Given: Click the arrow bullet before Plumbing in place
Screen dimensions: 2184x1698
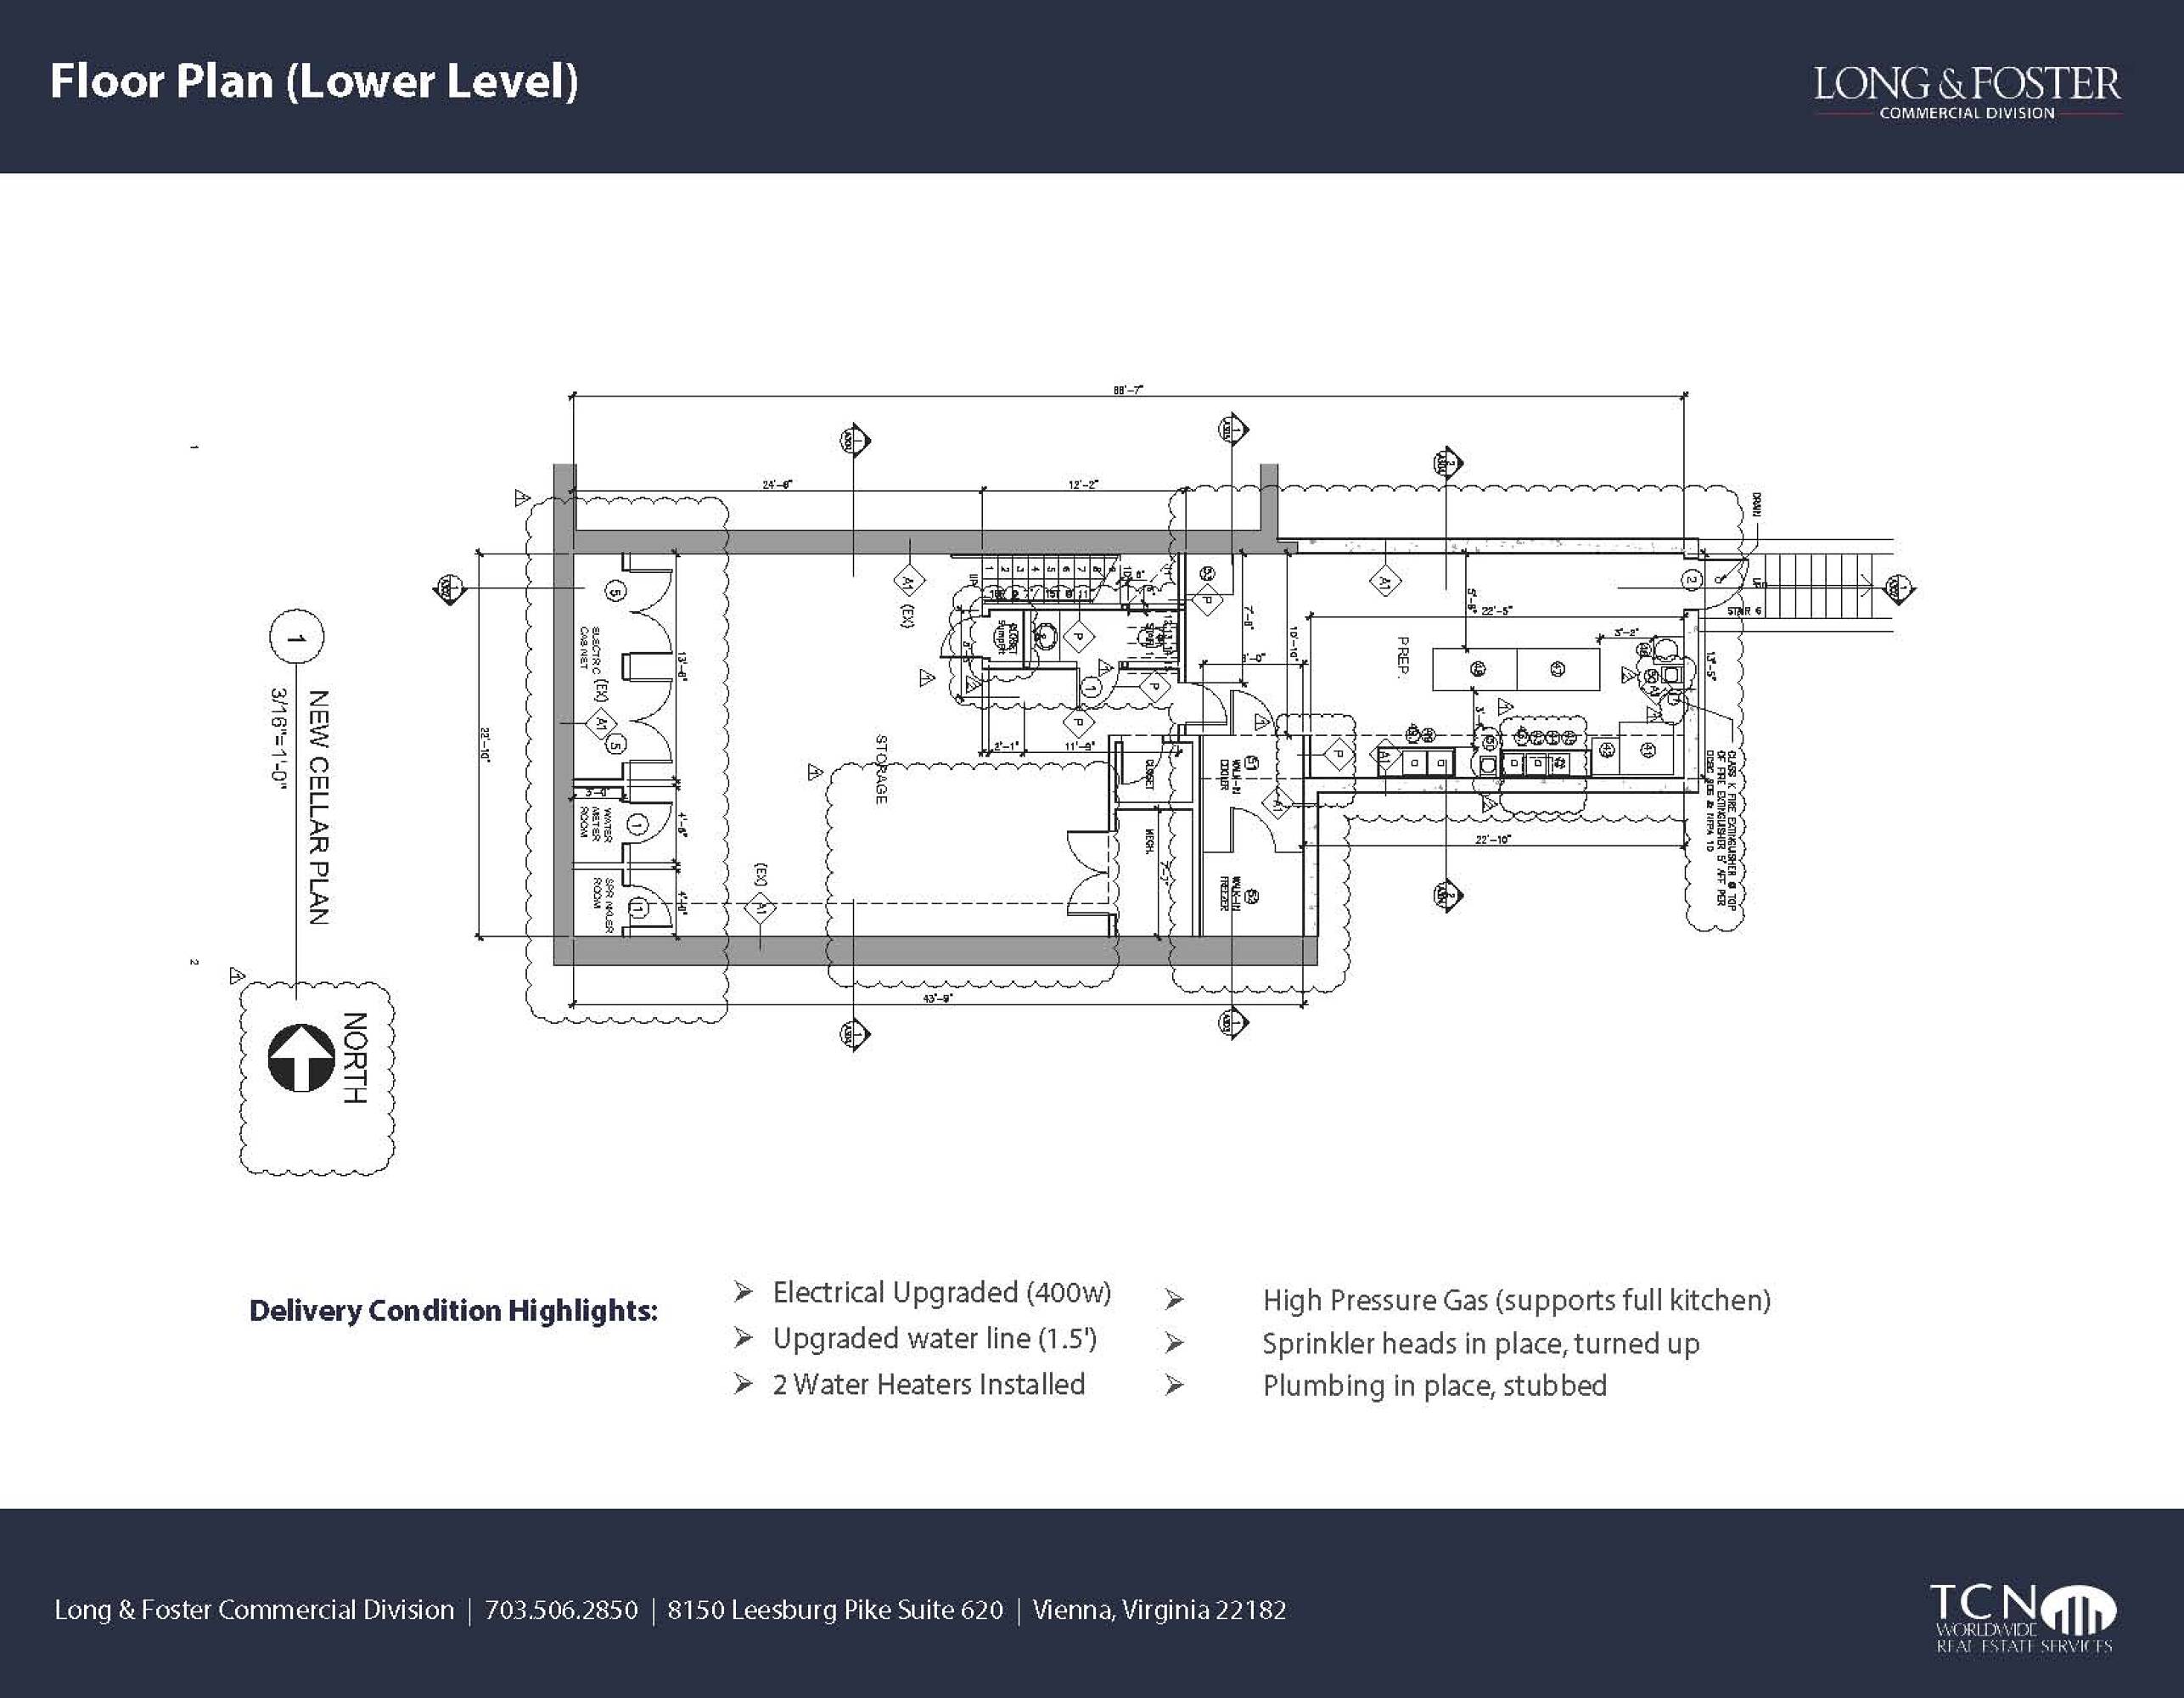Looking at the screenshot, I should tap(1174, 1386).
